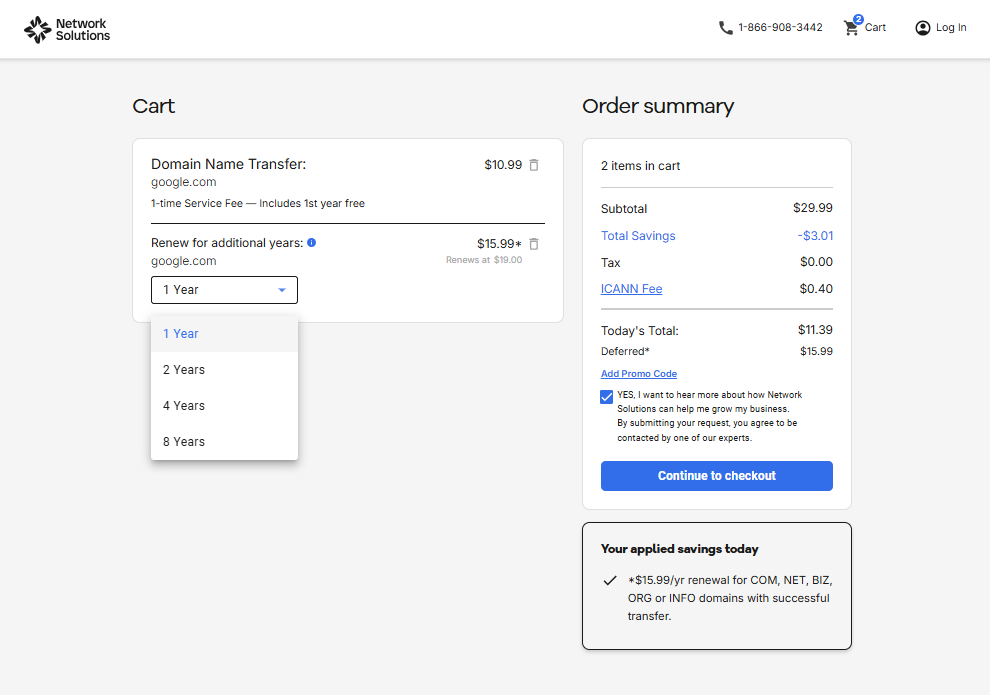The height and width of the screenshot is (695, 990).
Task: Remove the renewal item using its trash icon
Action: pos(534,243)
